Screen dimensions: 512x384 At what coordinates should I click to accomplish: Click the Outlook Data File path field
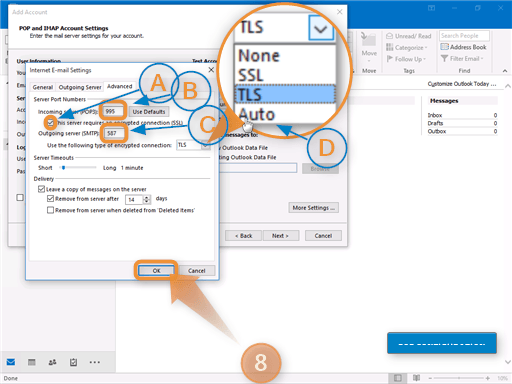pyautogui.click(x=258, y=168)
